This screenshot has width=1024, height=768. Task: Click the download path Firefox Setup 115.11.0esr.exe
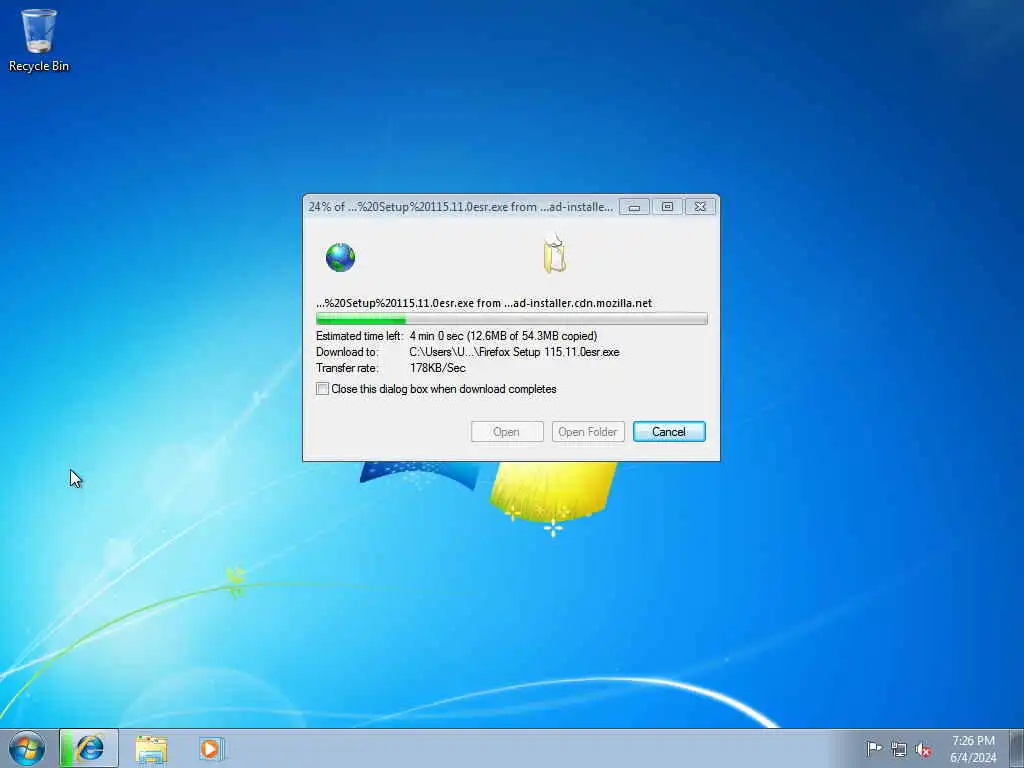point(514,352)
